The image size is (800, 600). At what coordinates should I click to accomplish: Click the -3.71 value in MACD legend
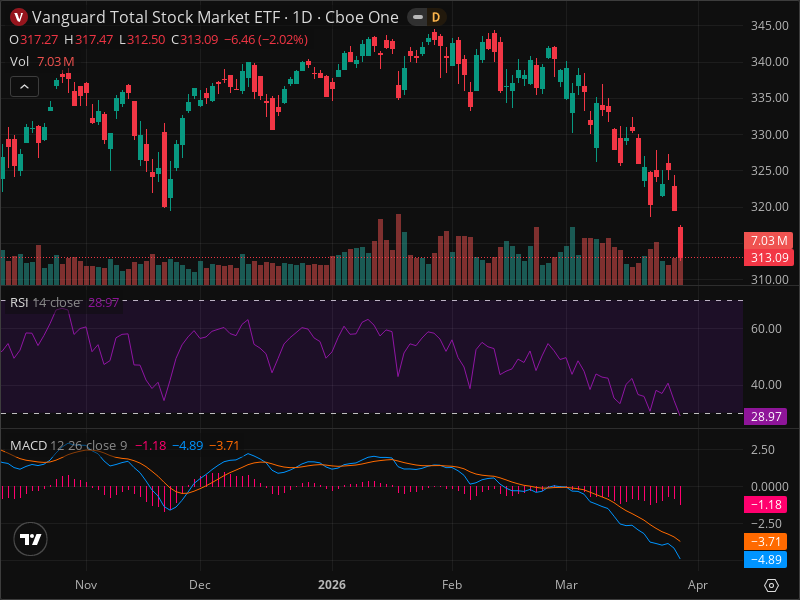[224, 445]
